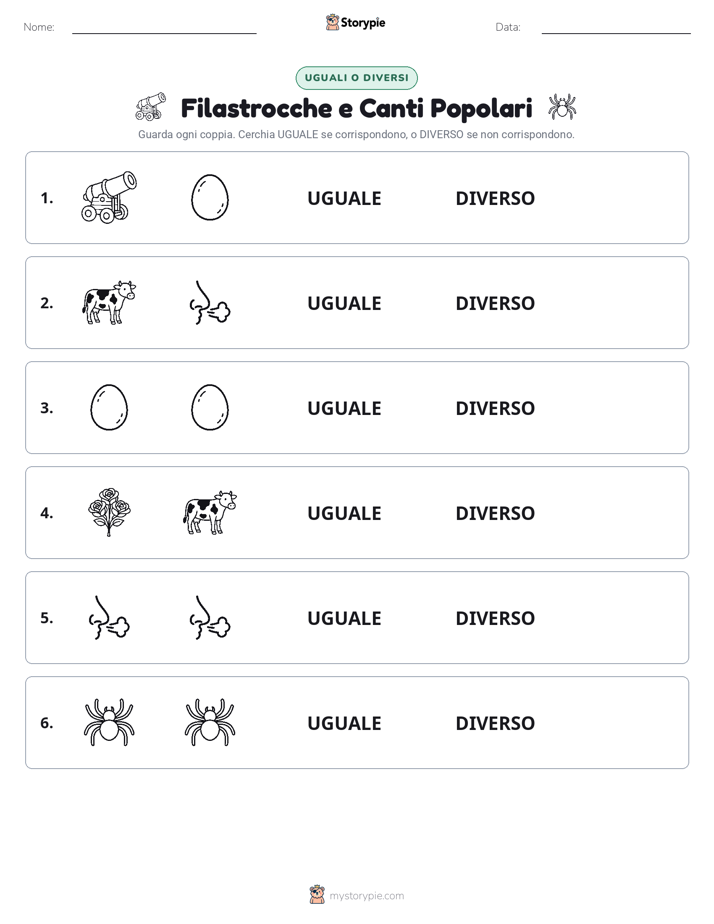The image size is (714, 924).
Task: Click the roses bouquet icon in row 4
Action: [x=109, y=512]
